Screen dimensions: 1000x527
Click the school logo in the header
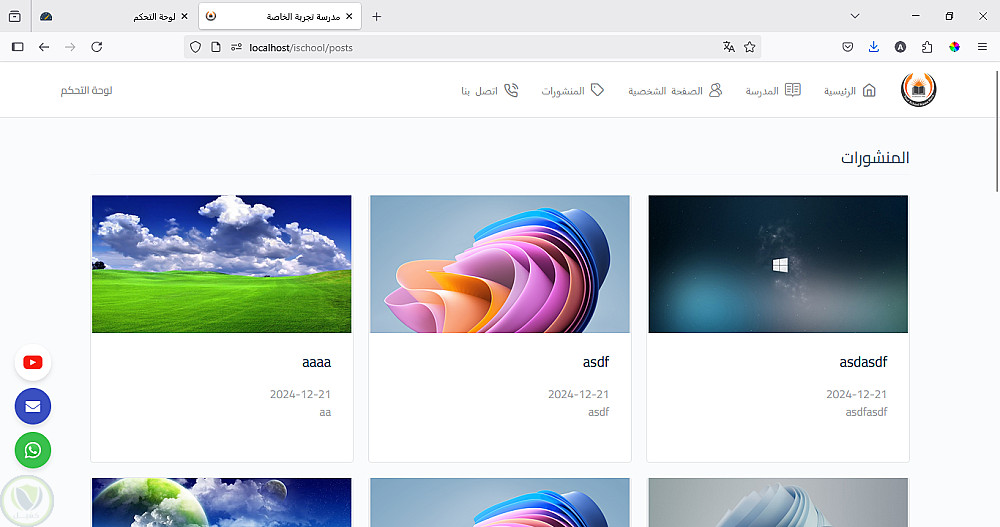pos(918,90)
